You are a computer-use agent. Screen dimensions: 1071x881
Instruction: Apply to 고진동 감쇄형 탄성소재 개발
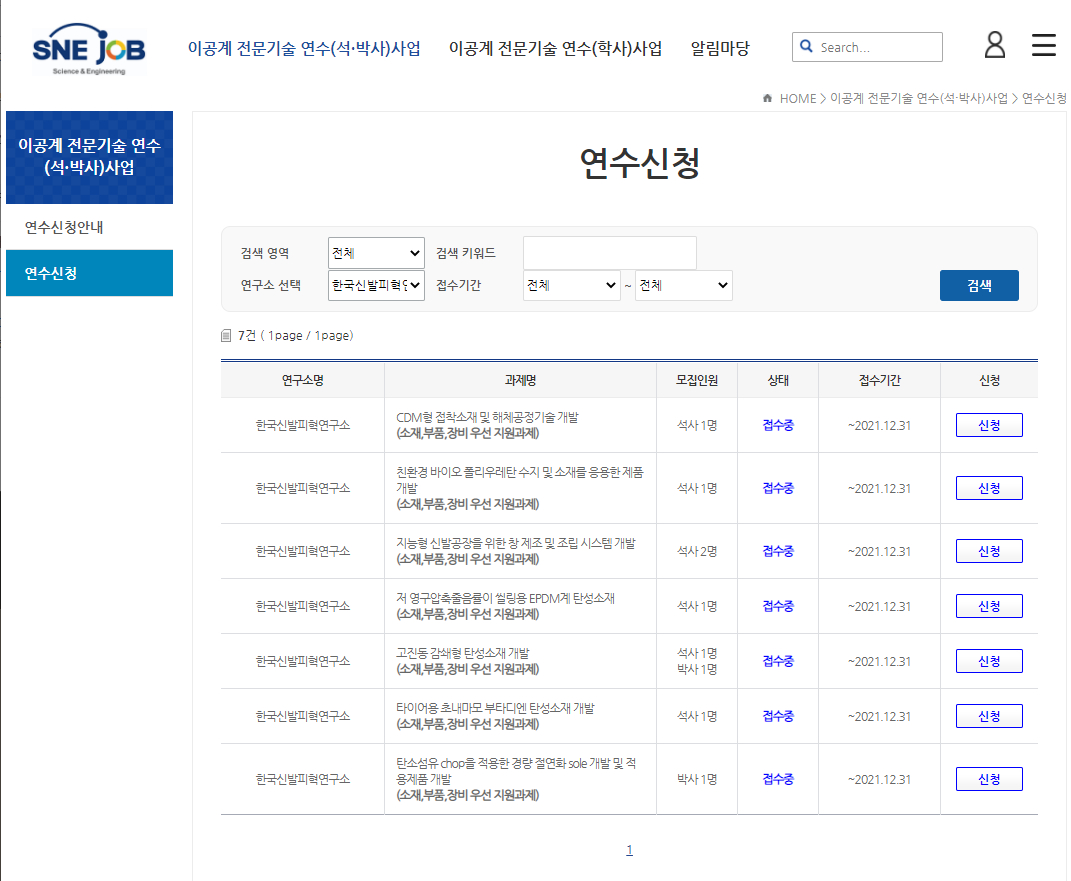click(x=988, y=661)
